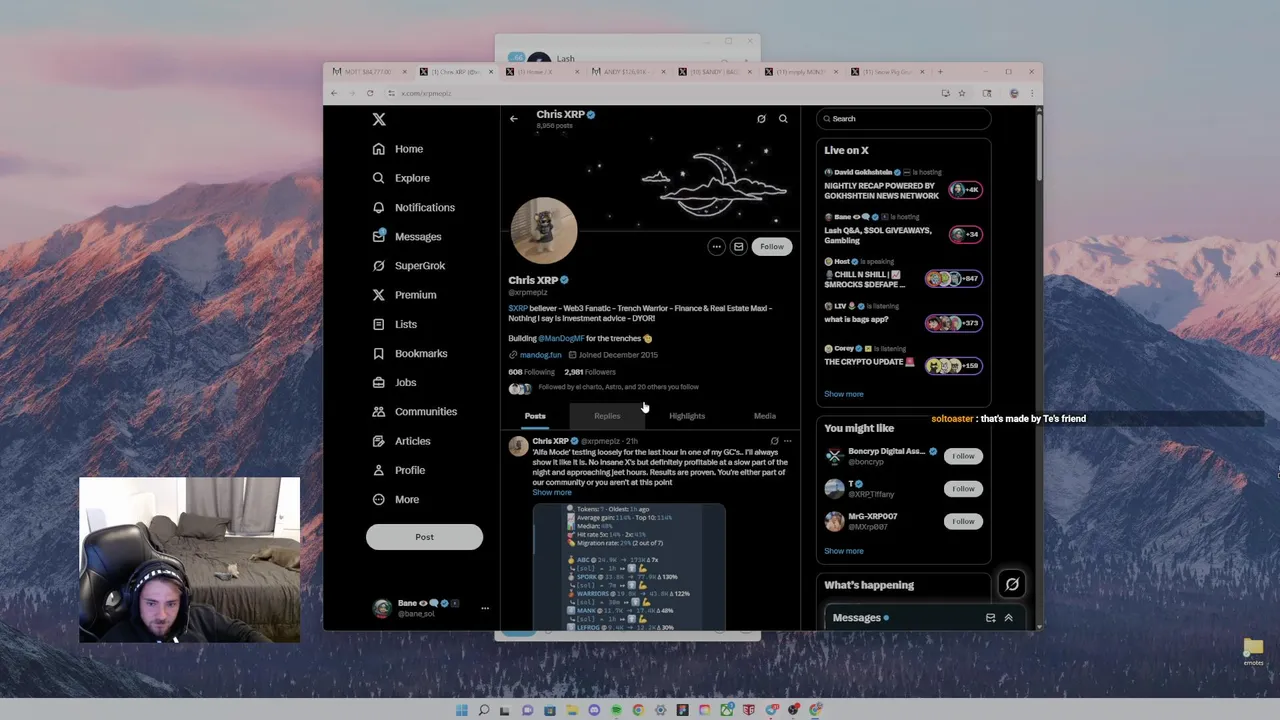
Task: Open Spotify from the taskbar
Action: coord(616,710)
